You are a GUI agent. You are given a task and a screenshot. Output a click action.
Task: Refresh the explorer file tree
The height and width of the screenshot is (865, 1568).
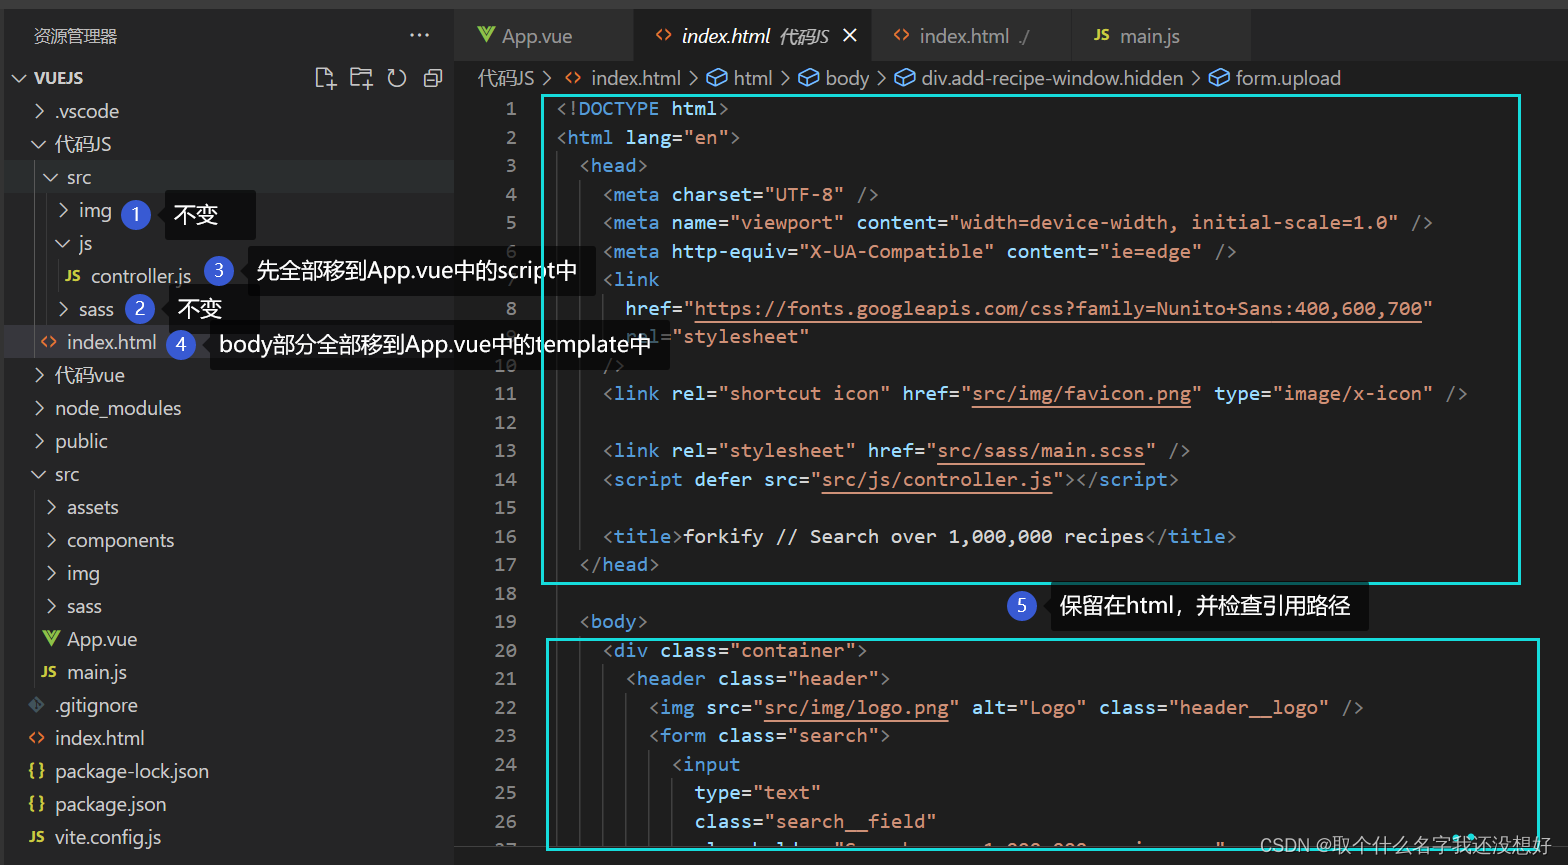[x=397, y=78]
